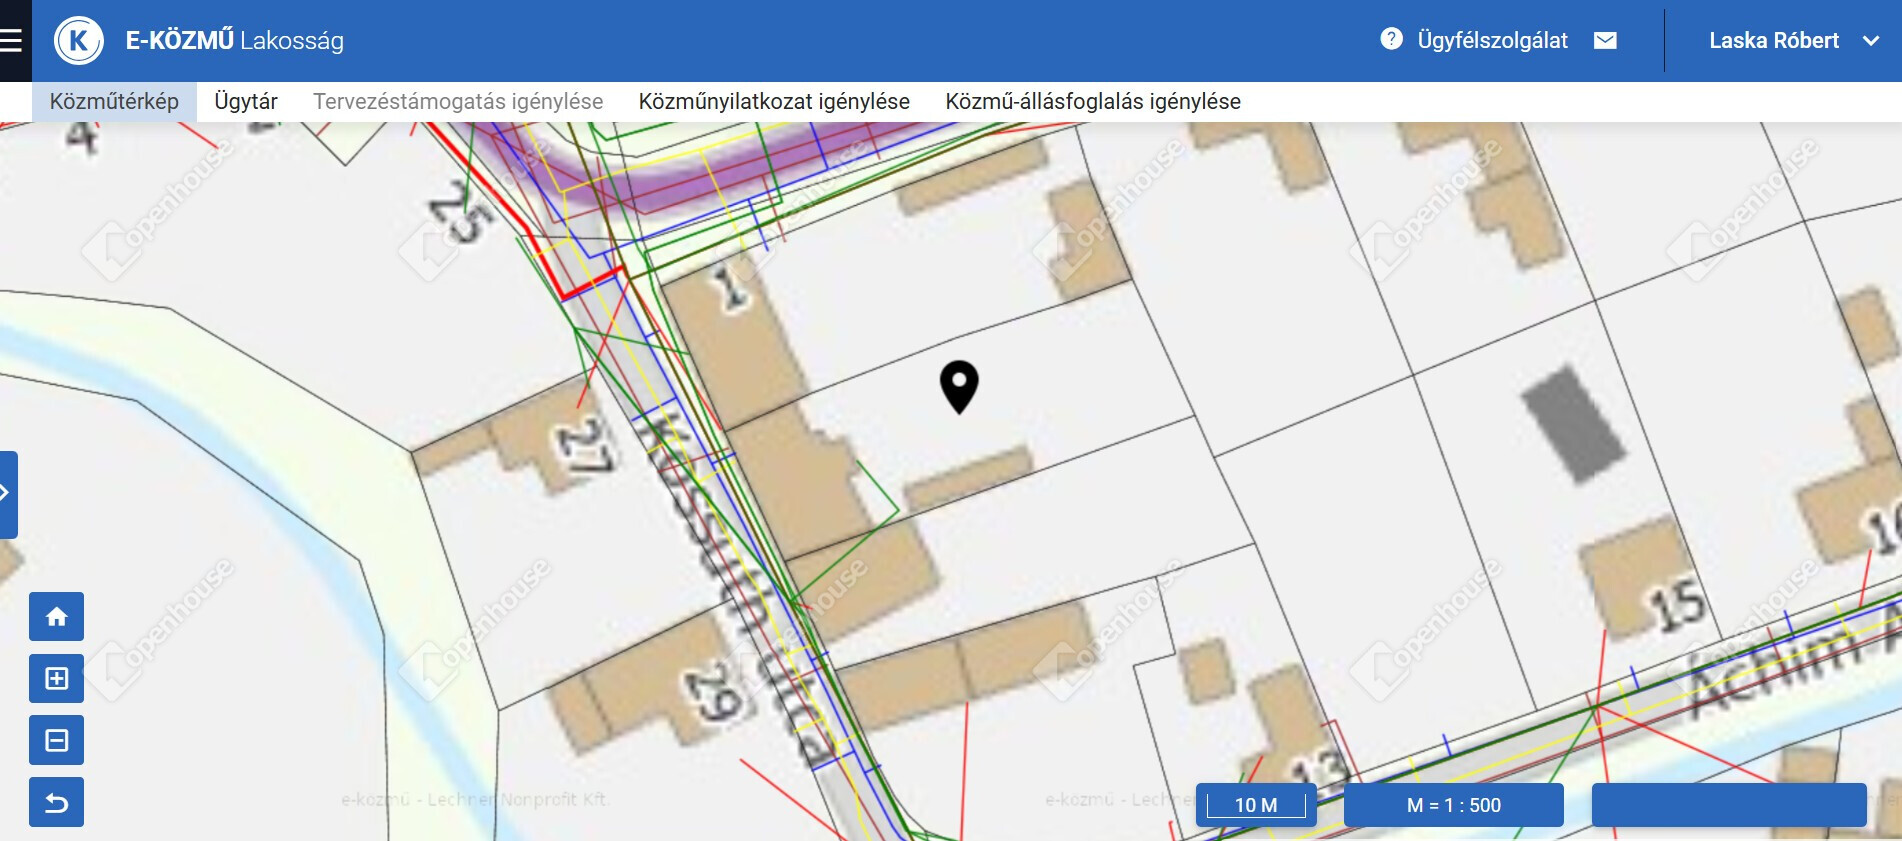Click the chevron next to user name
Screen dimensions: 1902x841
(1871, 41)
